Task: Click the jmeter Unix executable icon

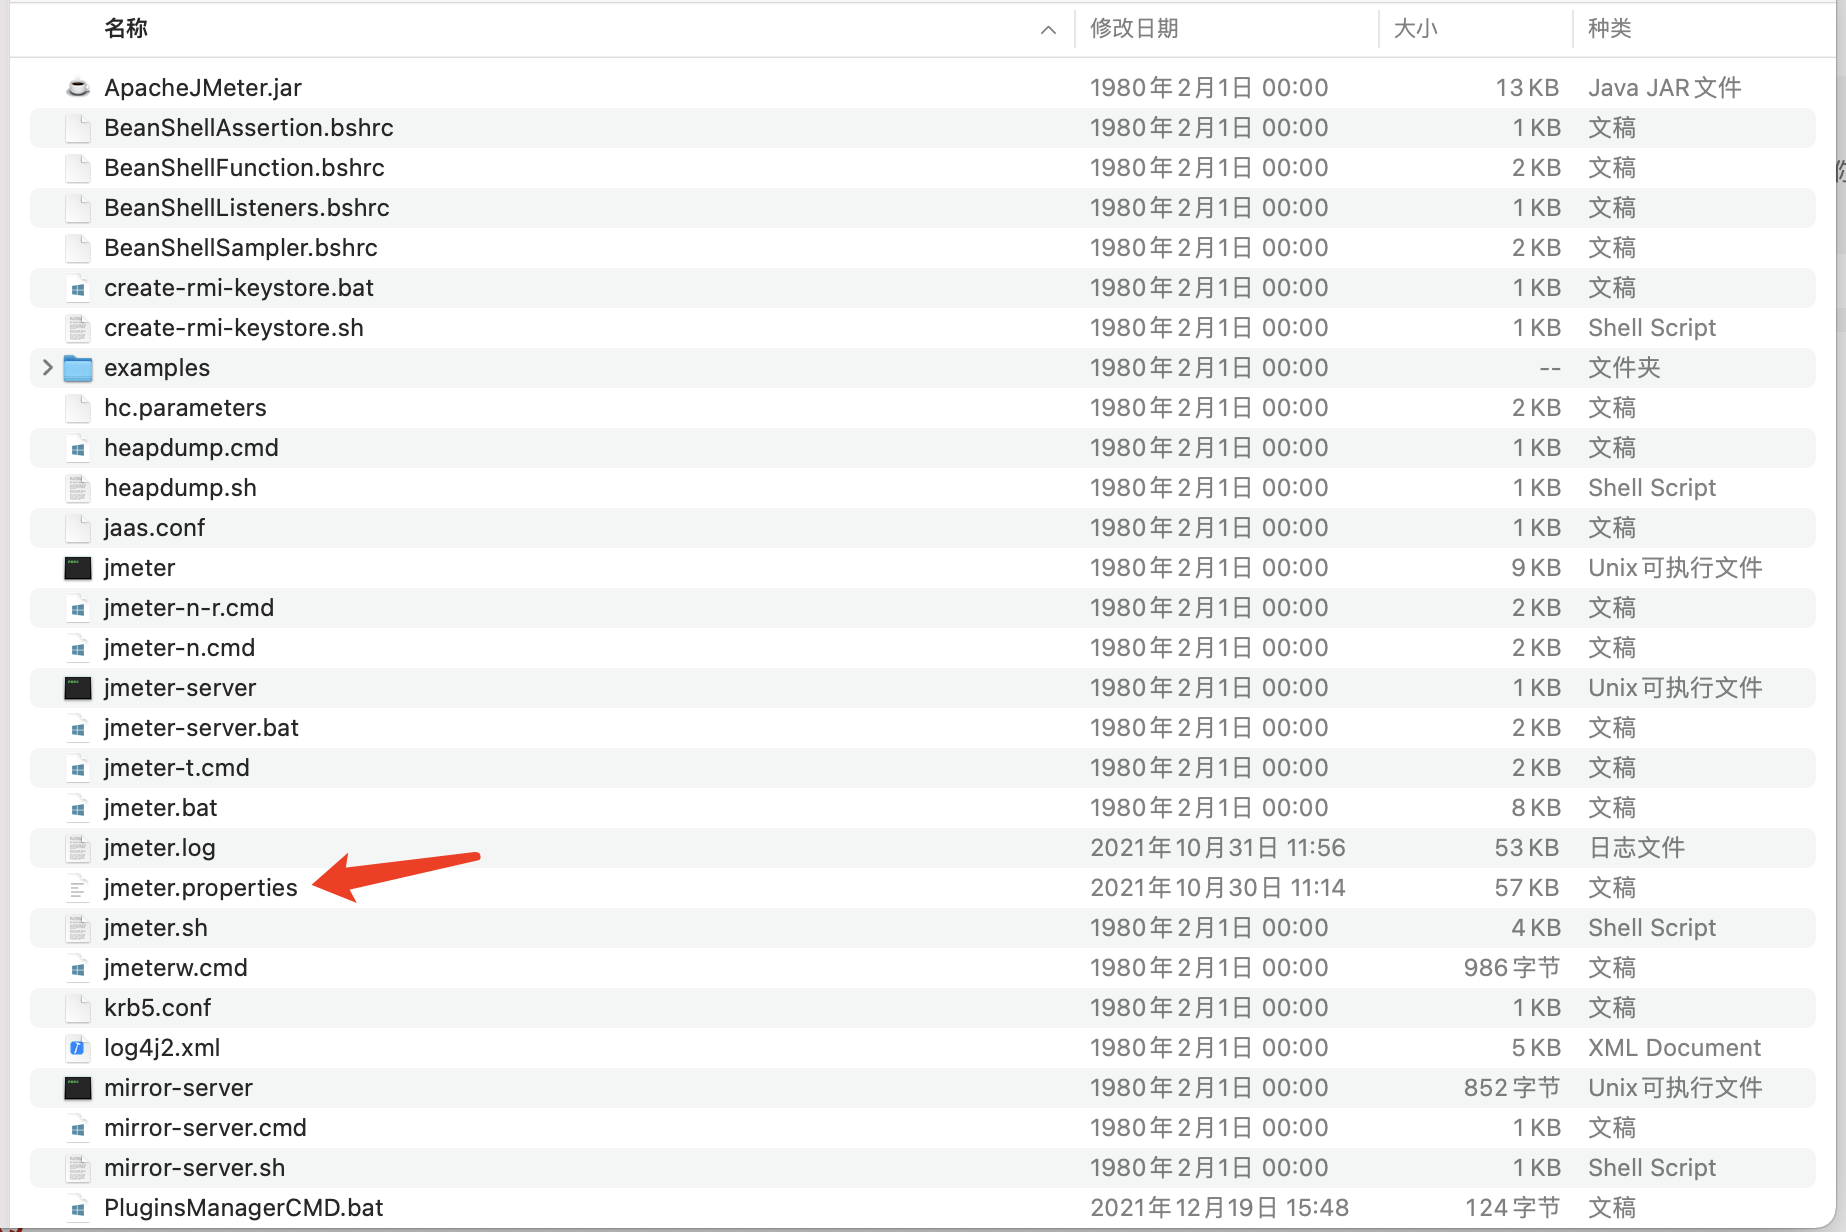Action: (x=78, y=568)
